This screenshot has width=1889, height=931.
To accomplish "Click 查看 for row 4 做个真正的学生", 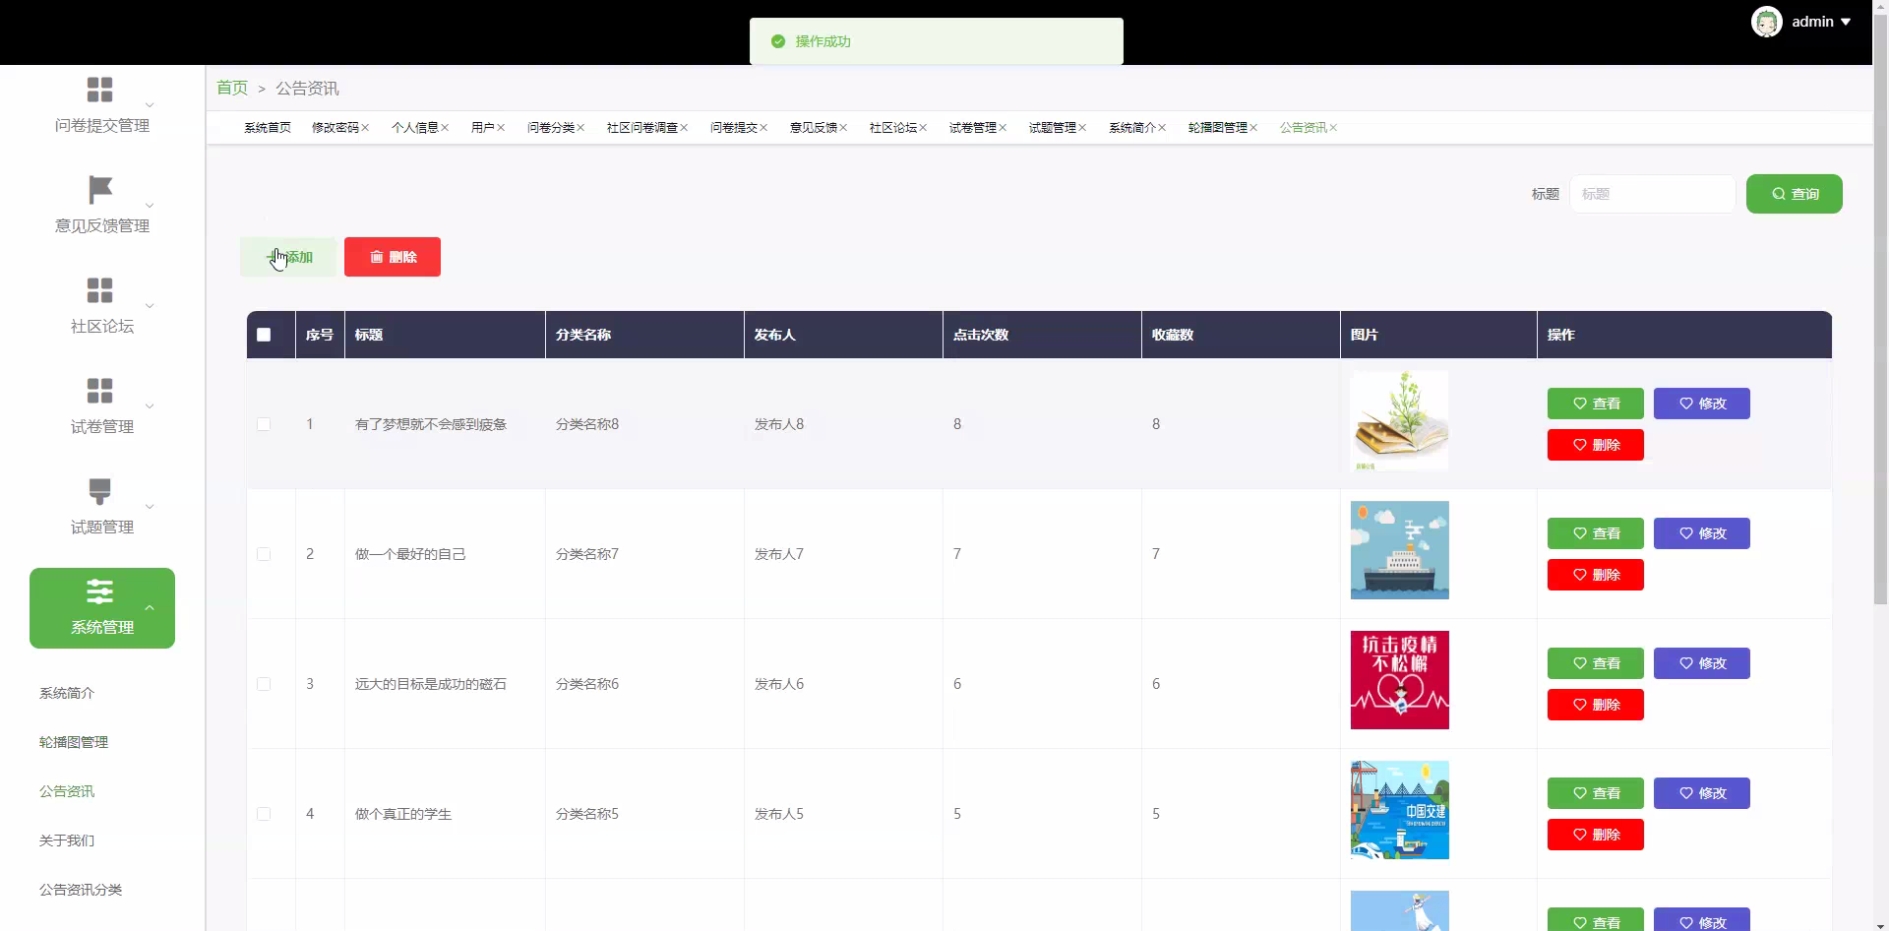I will coord(1595,794).
